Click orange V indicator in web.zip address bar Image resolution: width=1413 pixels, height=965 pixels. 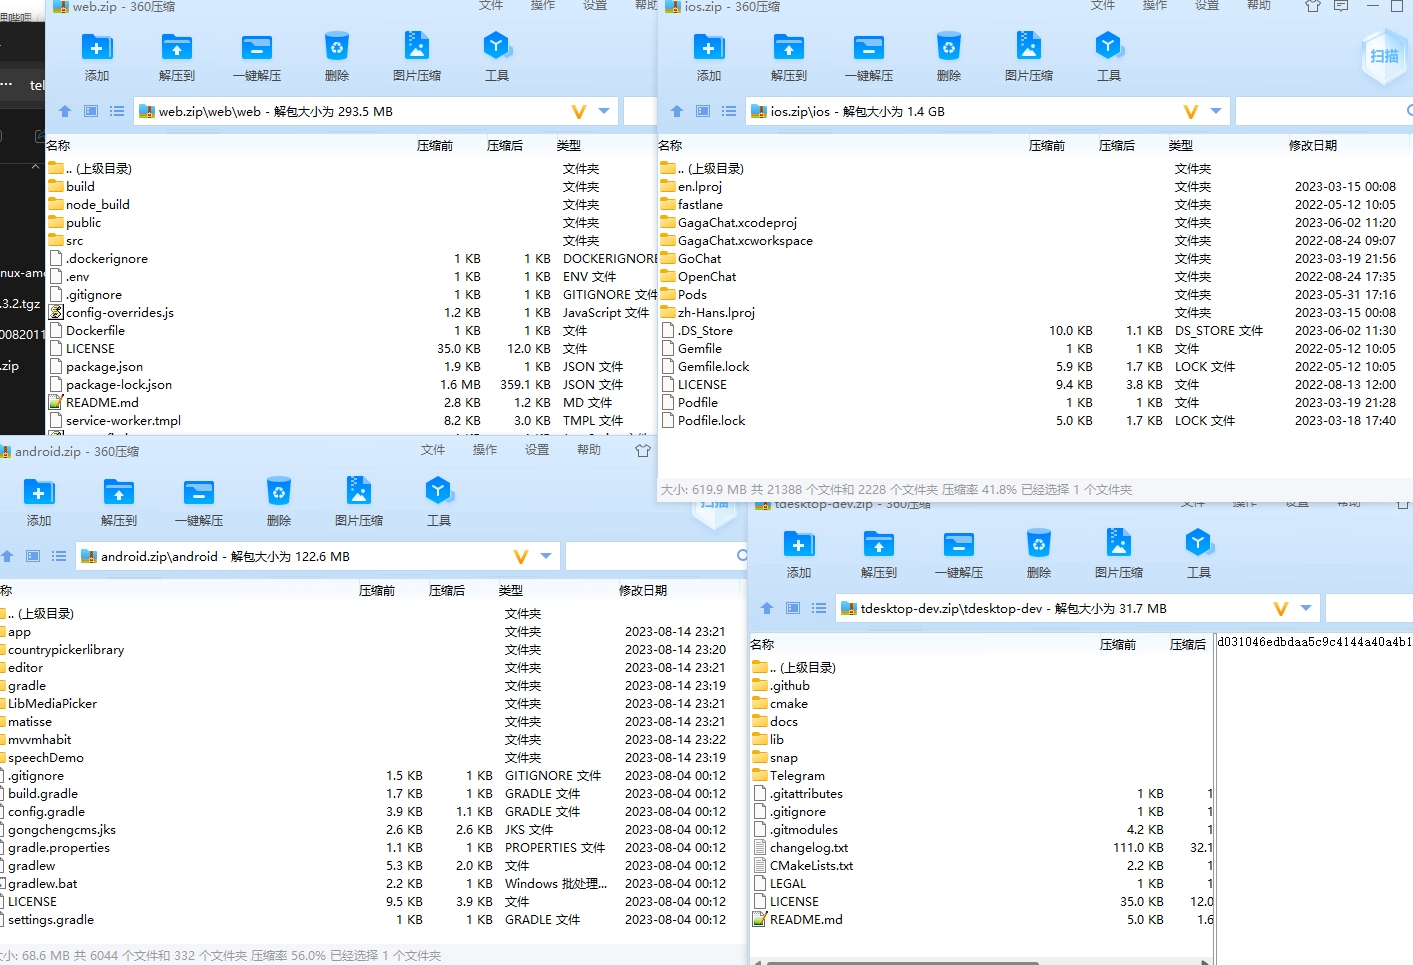click(x=578, y=111)
